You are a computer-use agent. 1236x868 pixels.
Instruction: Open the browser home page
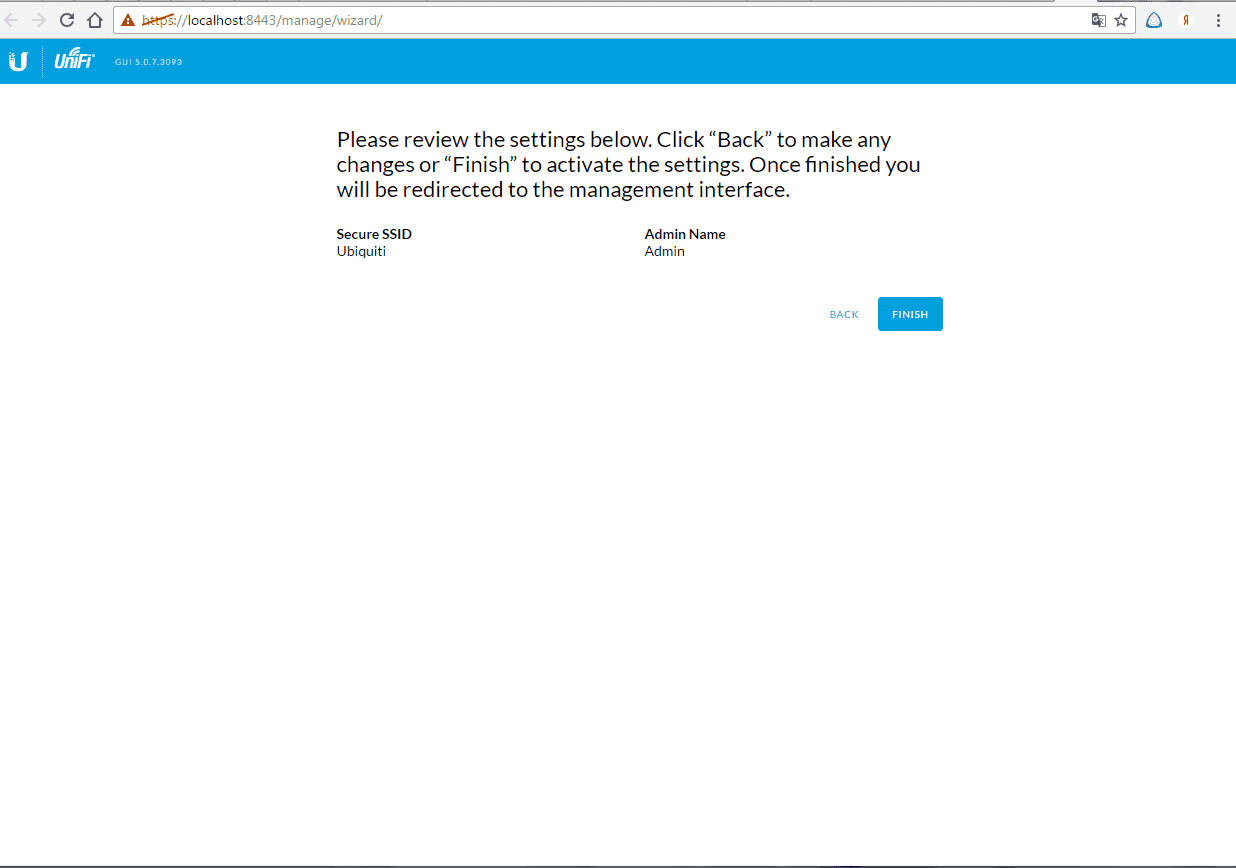click(x=95, y=20)
